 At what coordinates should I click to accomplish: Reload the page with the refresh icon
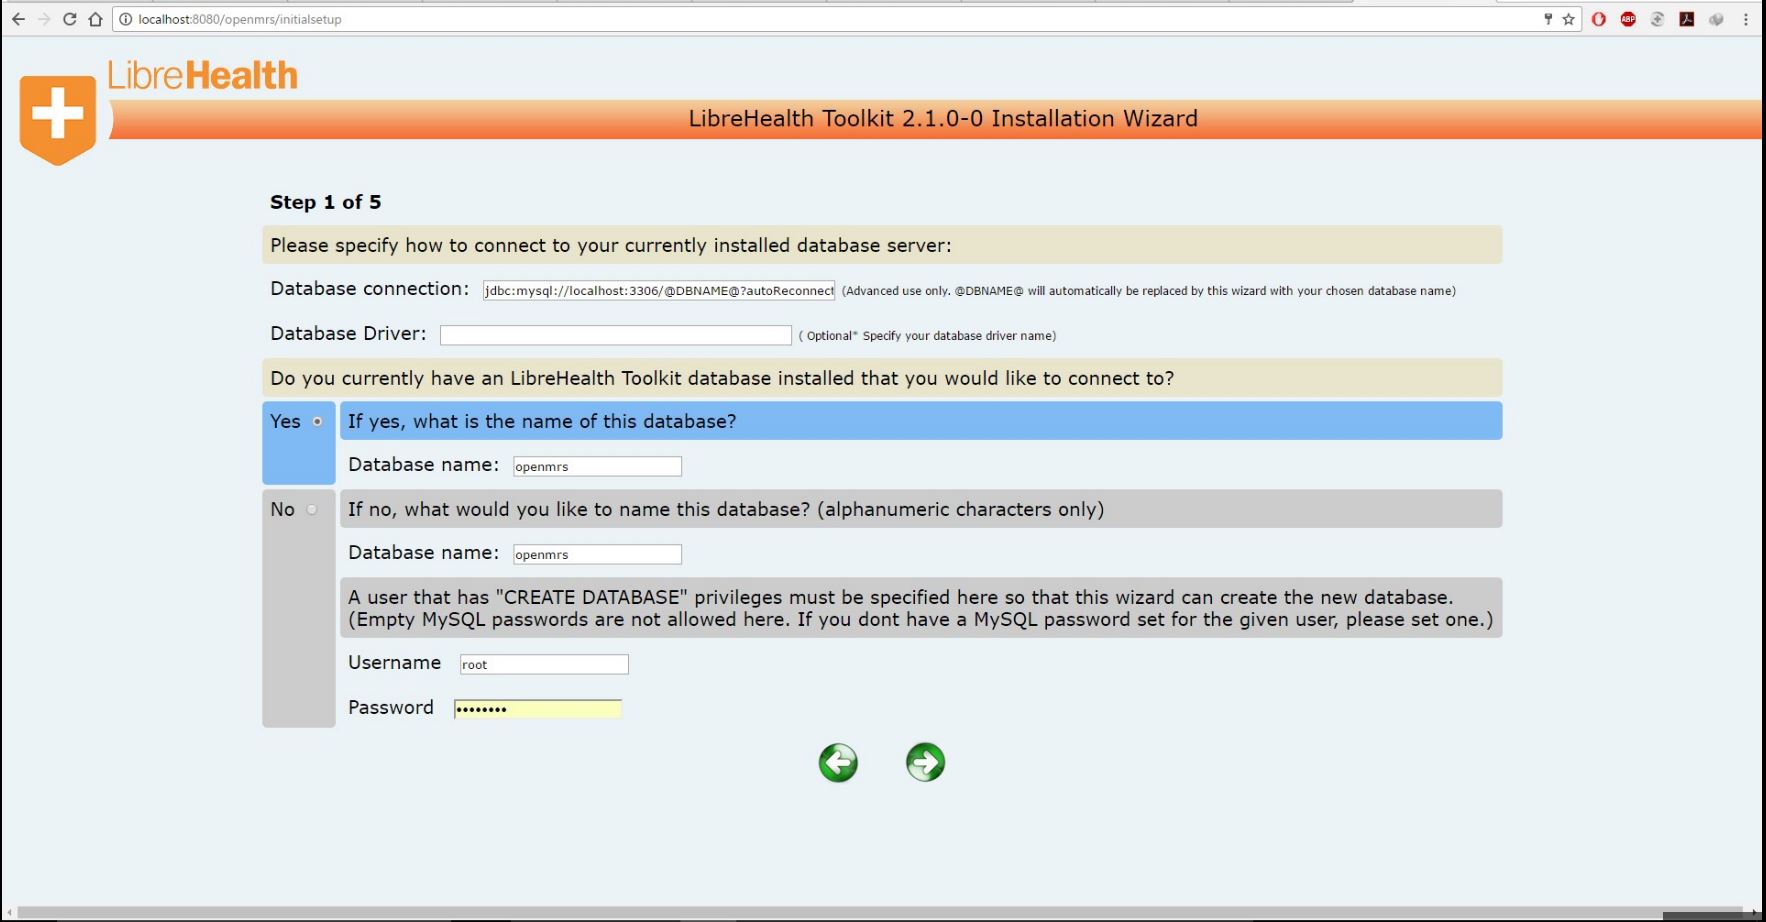point(69,19)
